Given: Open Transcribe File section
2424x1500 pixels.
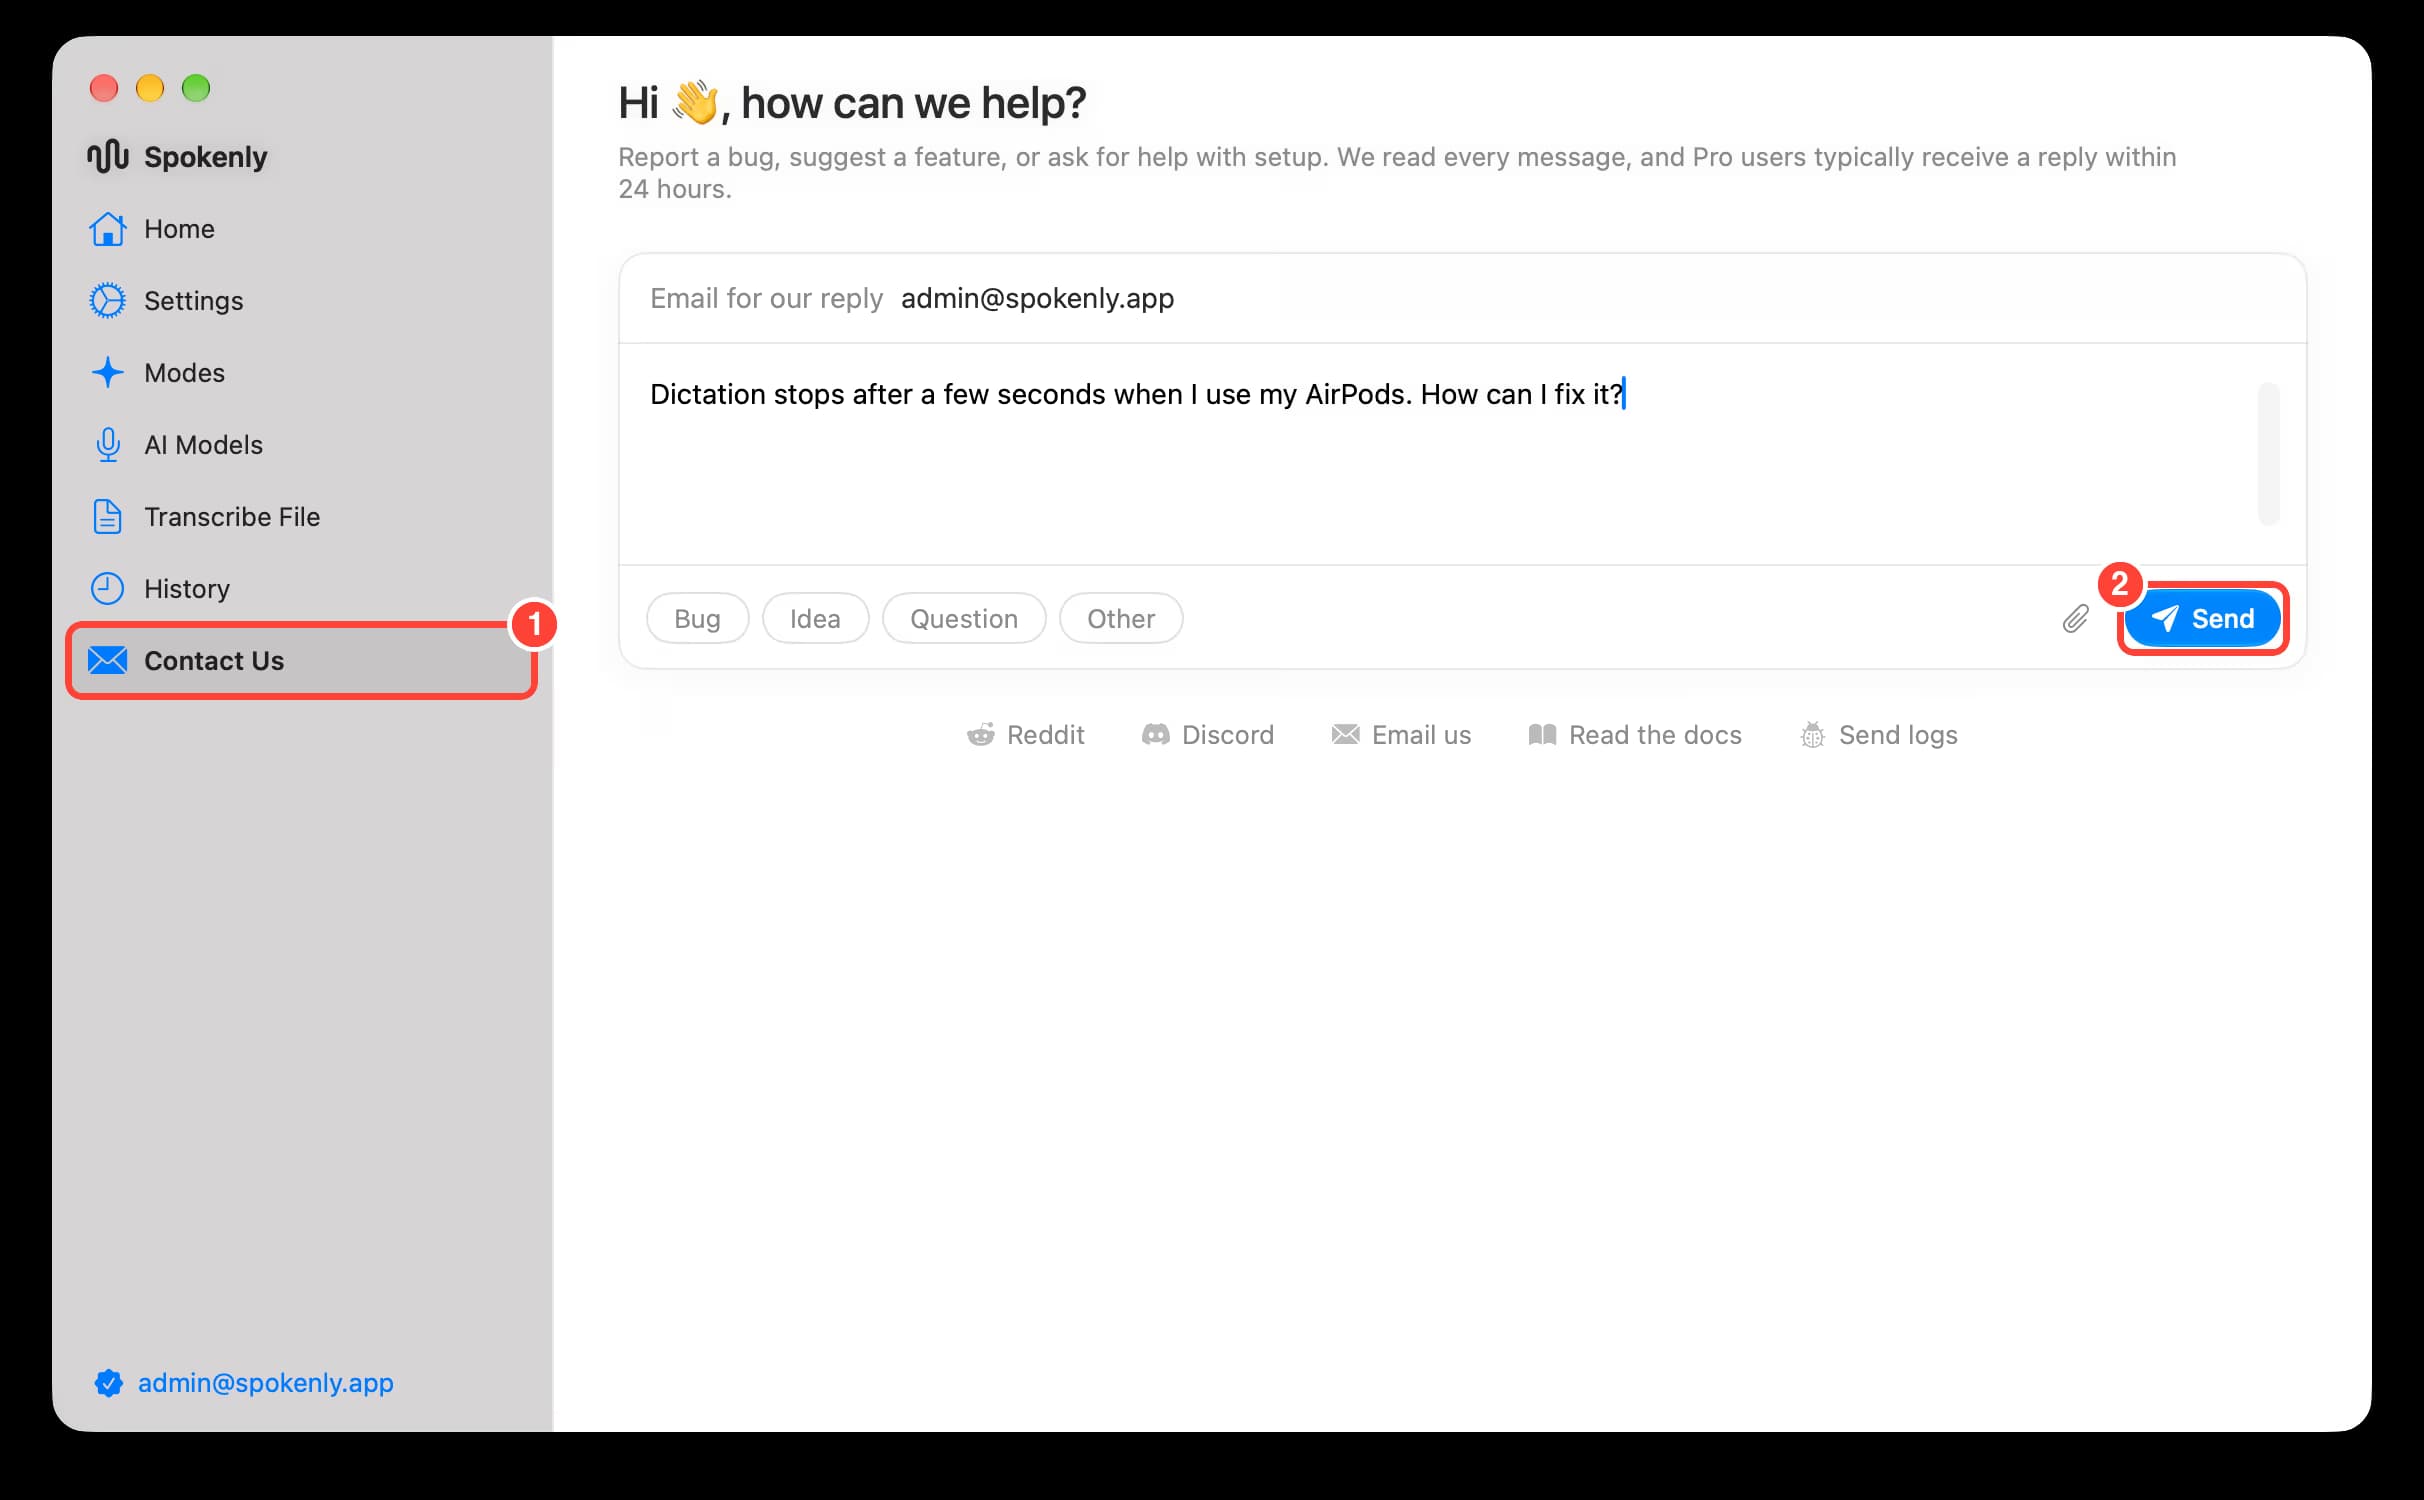Looking at the screenshot, I should tap(232, 517).
